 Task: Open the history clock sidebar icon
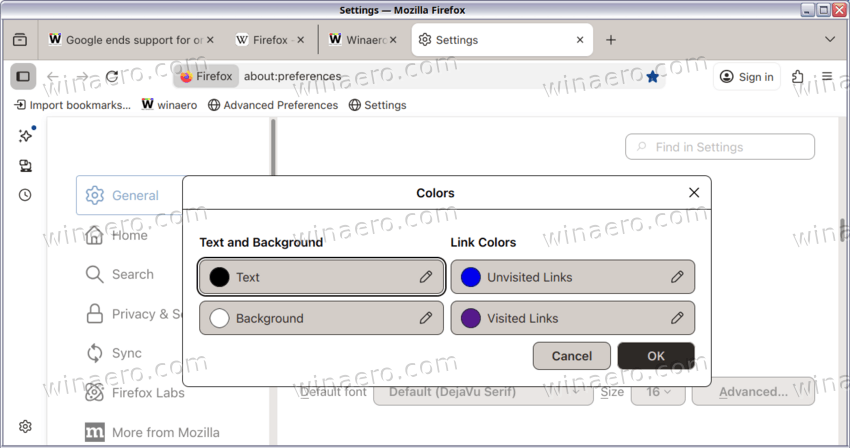click(25, 195)
